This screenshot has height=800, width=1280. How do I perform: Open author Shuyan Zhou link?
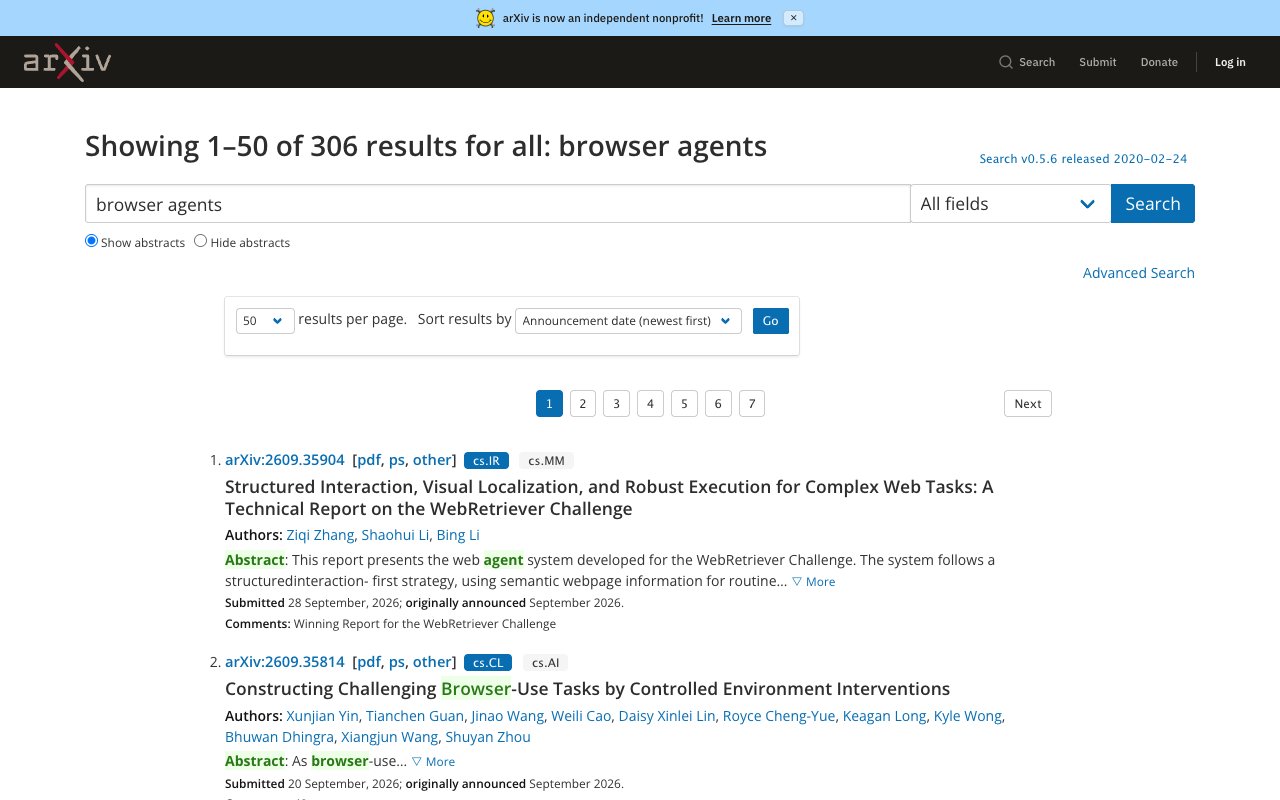(488, 737)
